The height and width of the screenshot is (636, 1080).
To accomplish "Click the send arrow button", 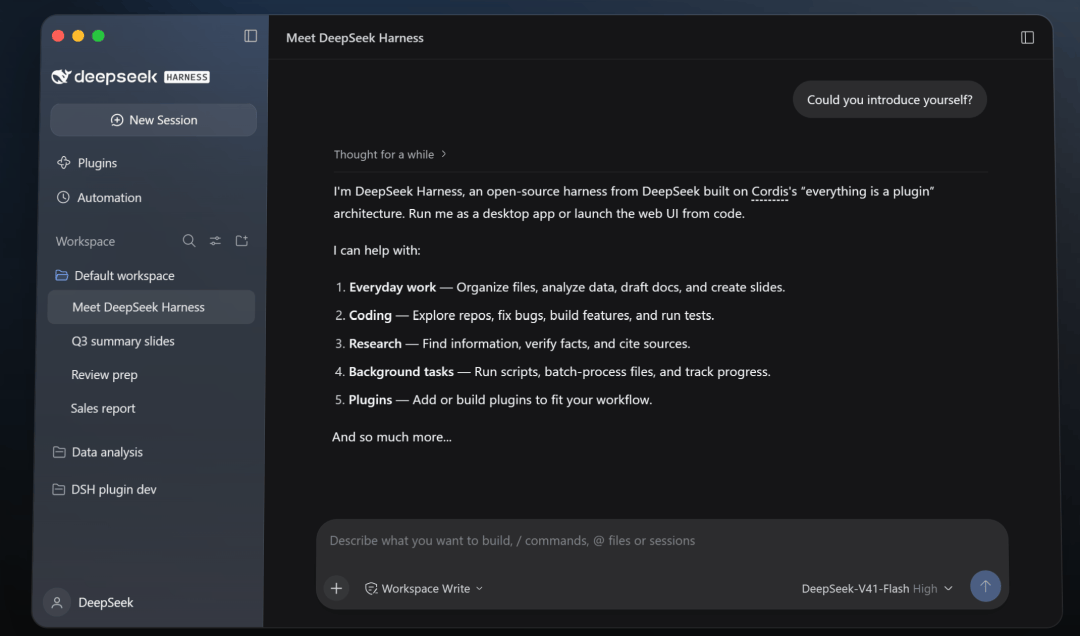I will click(x=986, y=586).
